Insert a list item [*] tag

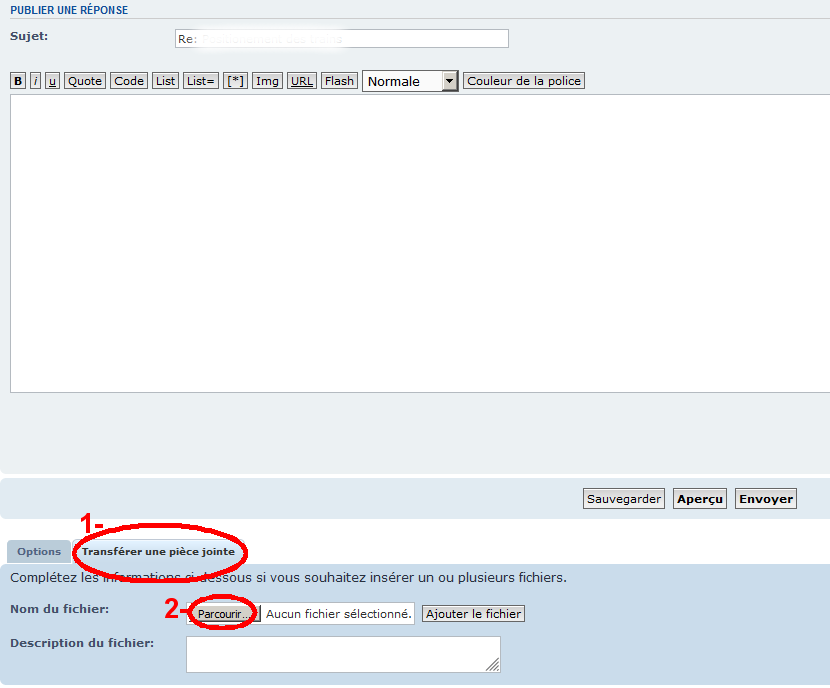(235, 81)
